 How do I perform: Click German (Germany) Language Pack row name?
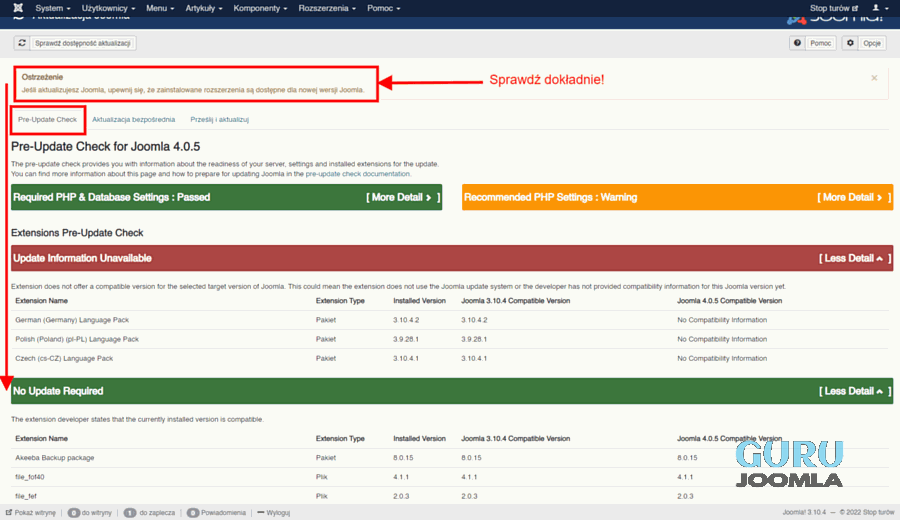72,320
